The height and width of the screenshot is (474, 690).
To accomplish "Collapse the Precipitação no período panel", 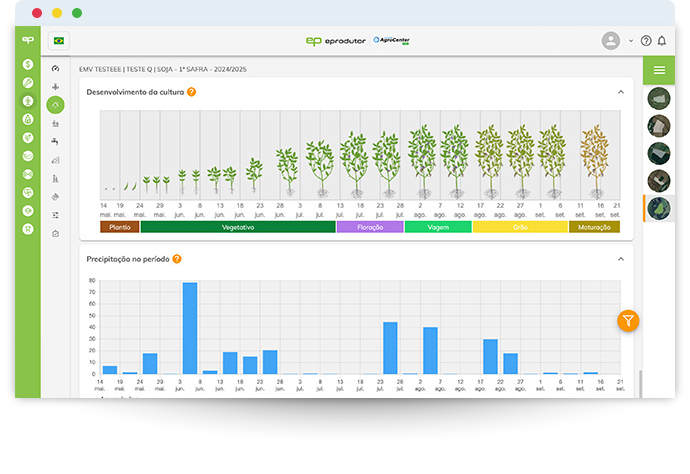I will coord(620,258).
